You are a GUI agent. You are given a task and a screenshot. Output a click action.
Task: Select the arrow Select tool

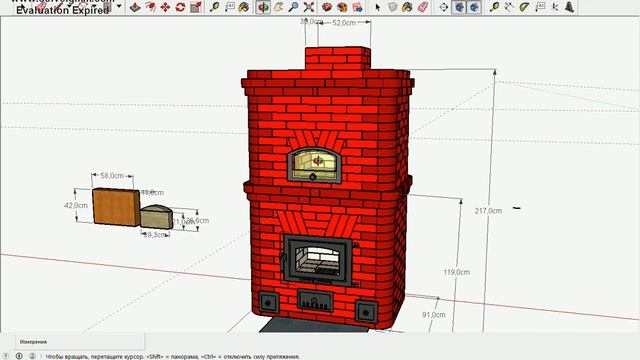(x=378, y=7)
